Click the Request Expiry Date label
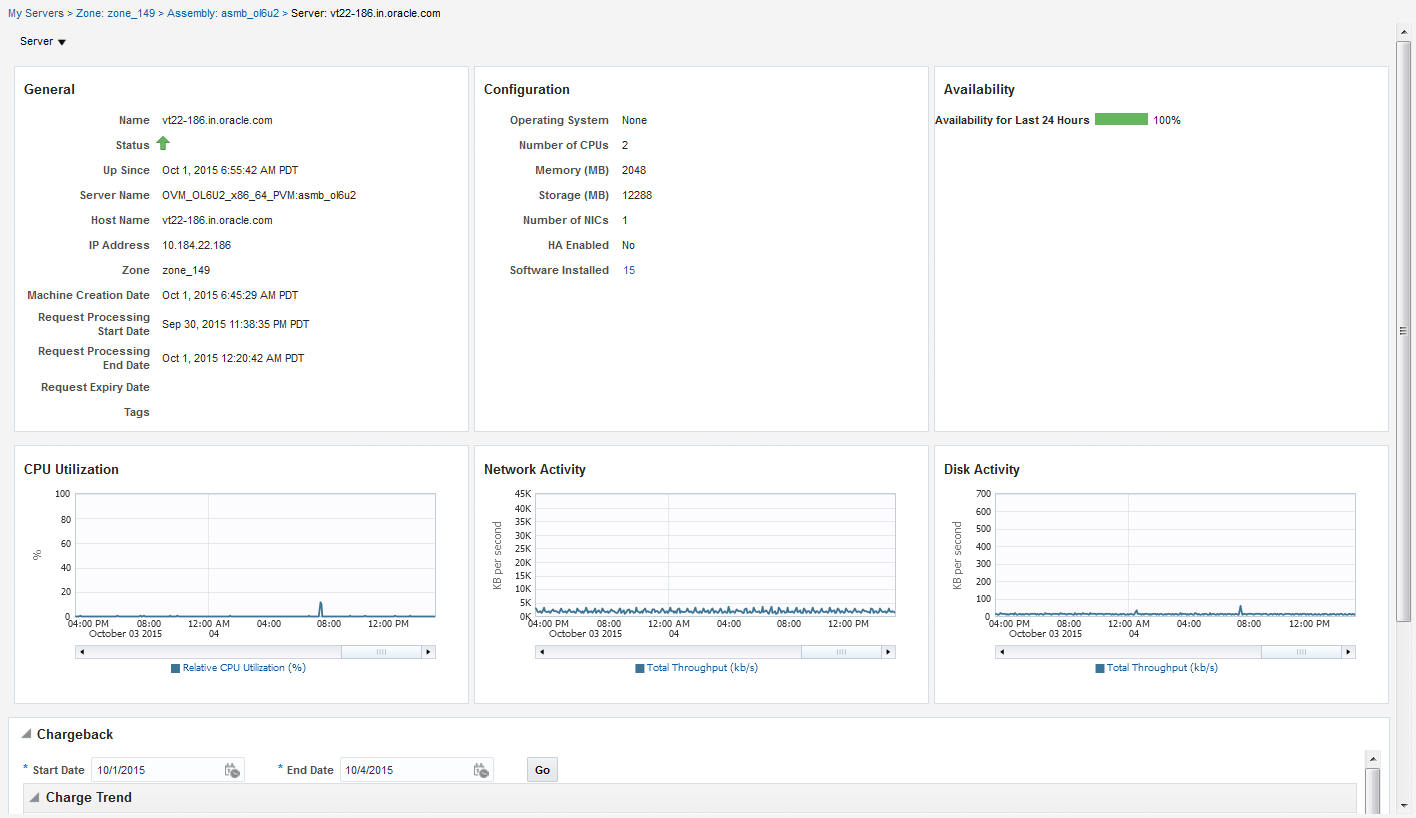Viewport: 1416px width, 818px height. tap(95, 387)
